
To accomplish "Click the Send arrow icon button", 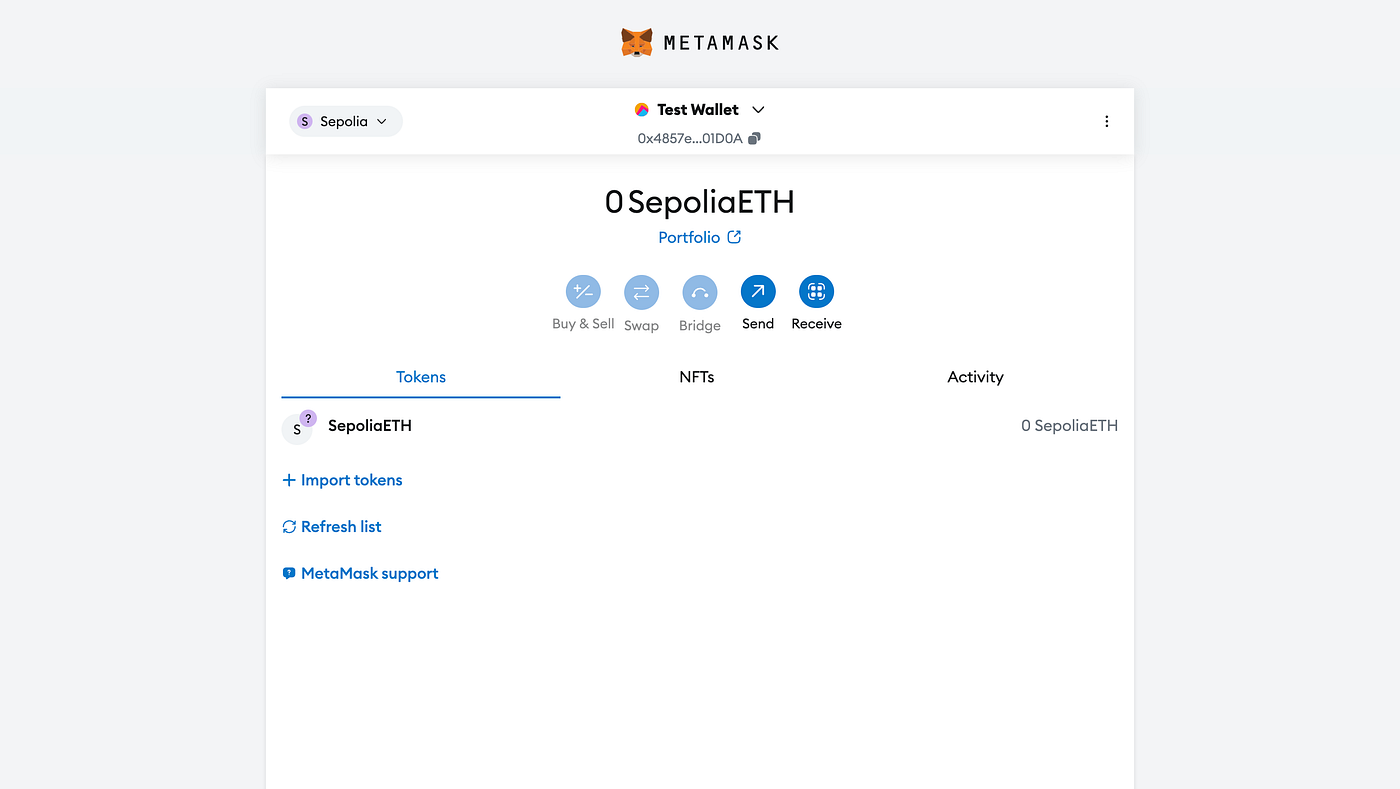I will point(758,292).
